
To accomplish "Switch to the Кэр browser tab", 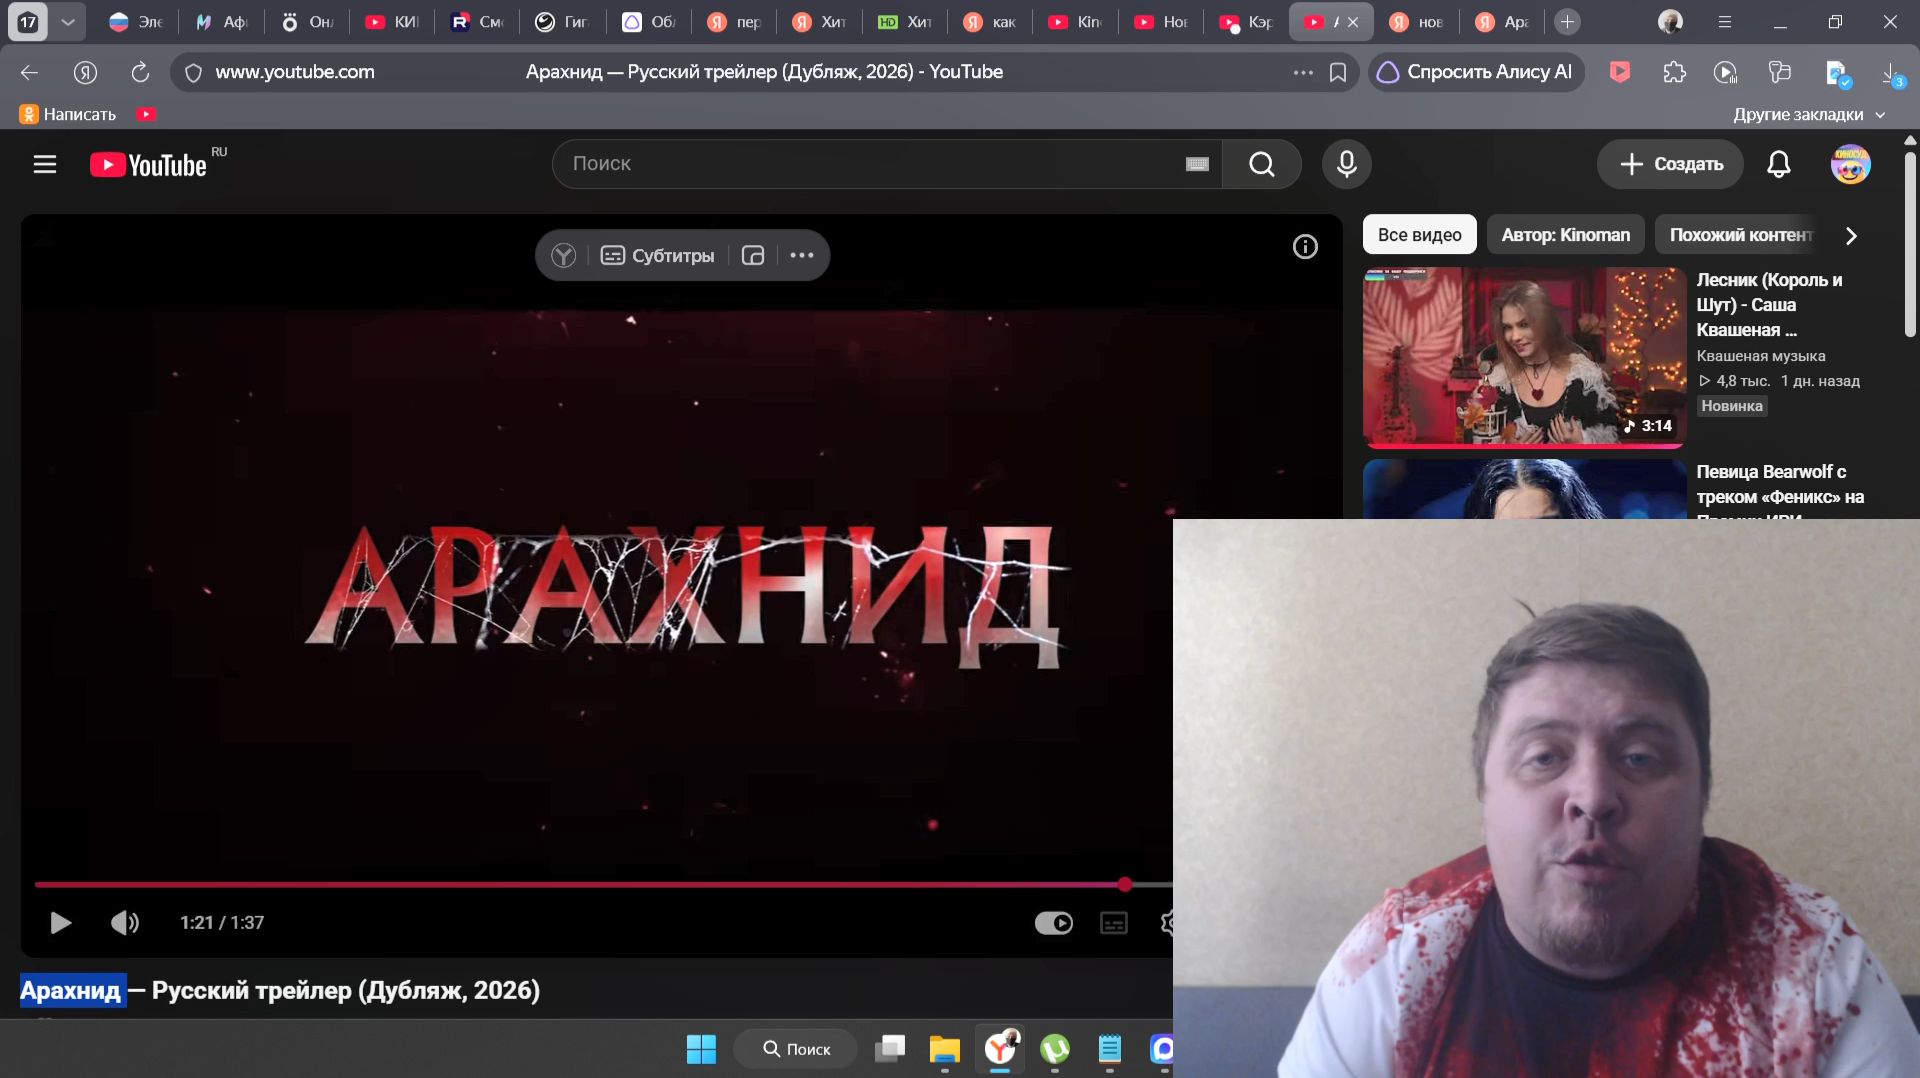I will click(x=1246, y=22).
